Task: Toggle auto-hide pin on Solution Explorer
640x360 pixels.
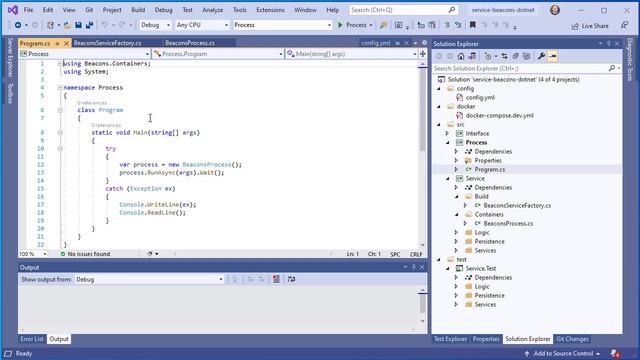Action: tap(608, 43)
